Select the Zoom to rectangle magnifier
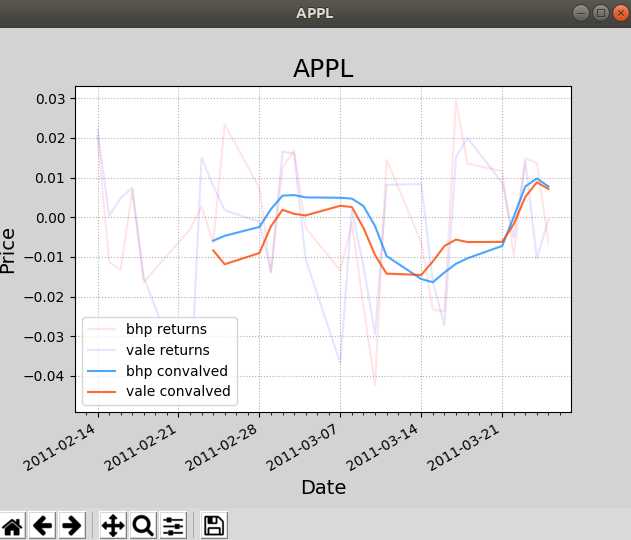The width and height of the screenshot is (631, 540). pyautogui.click(x=143, y=526)
